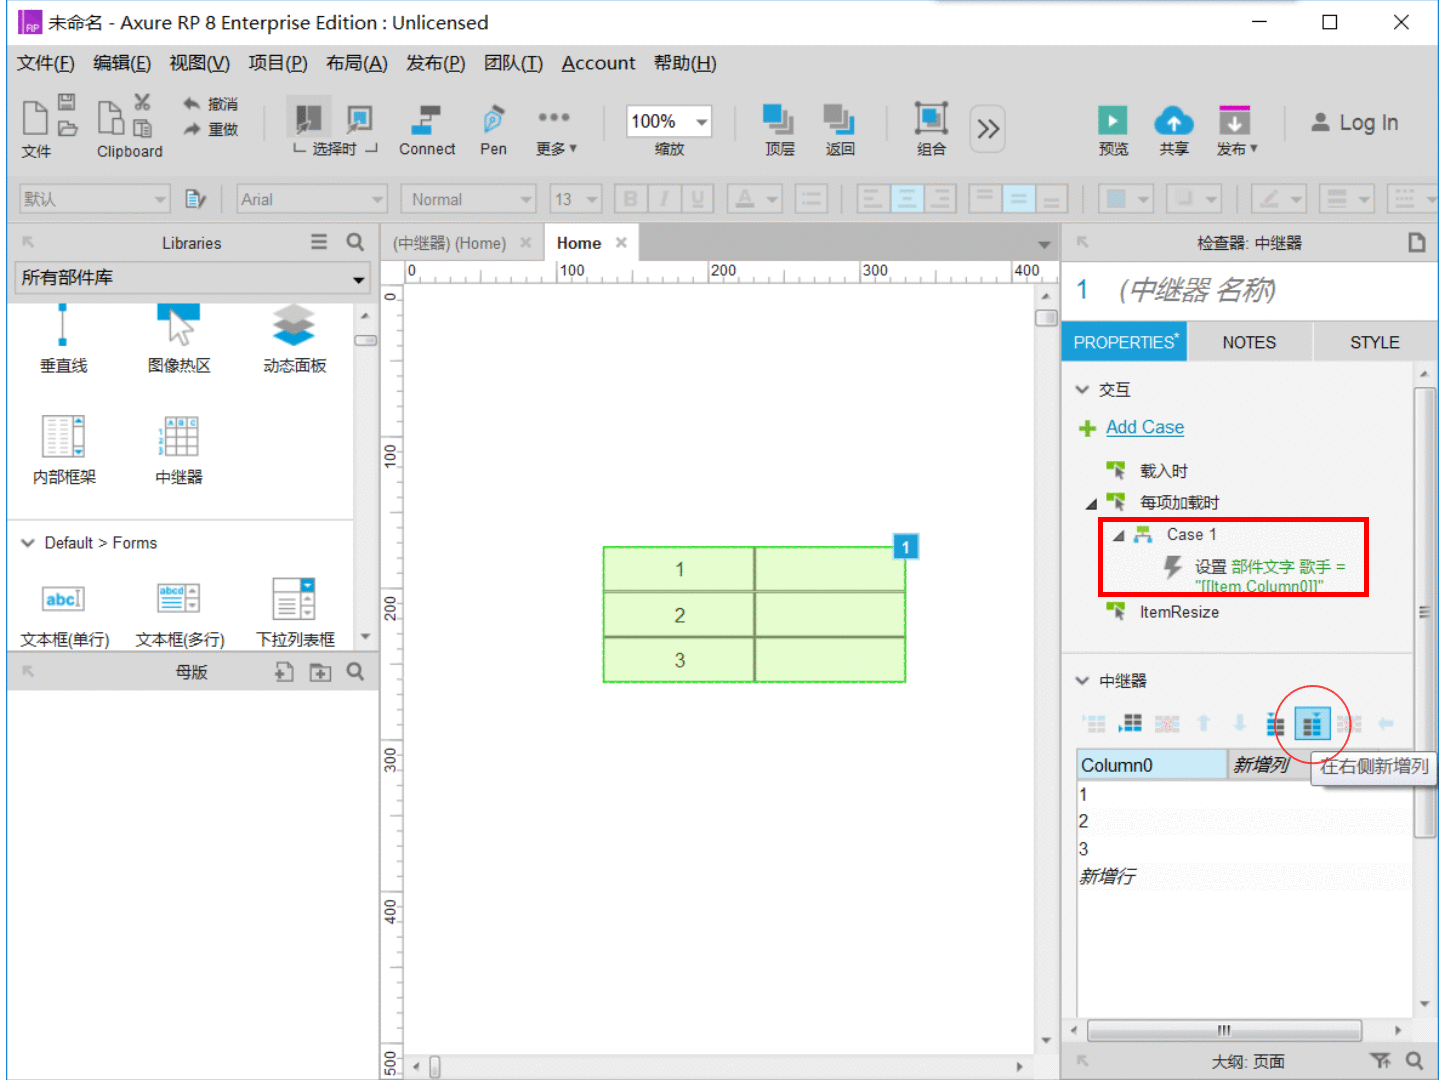Toggle Bold text formatting

630,199
